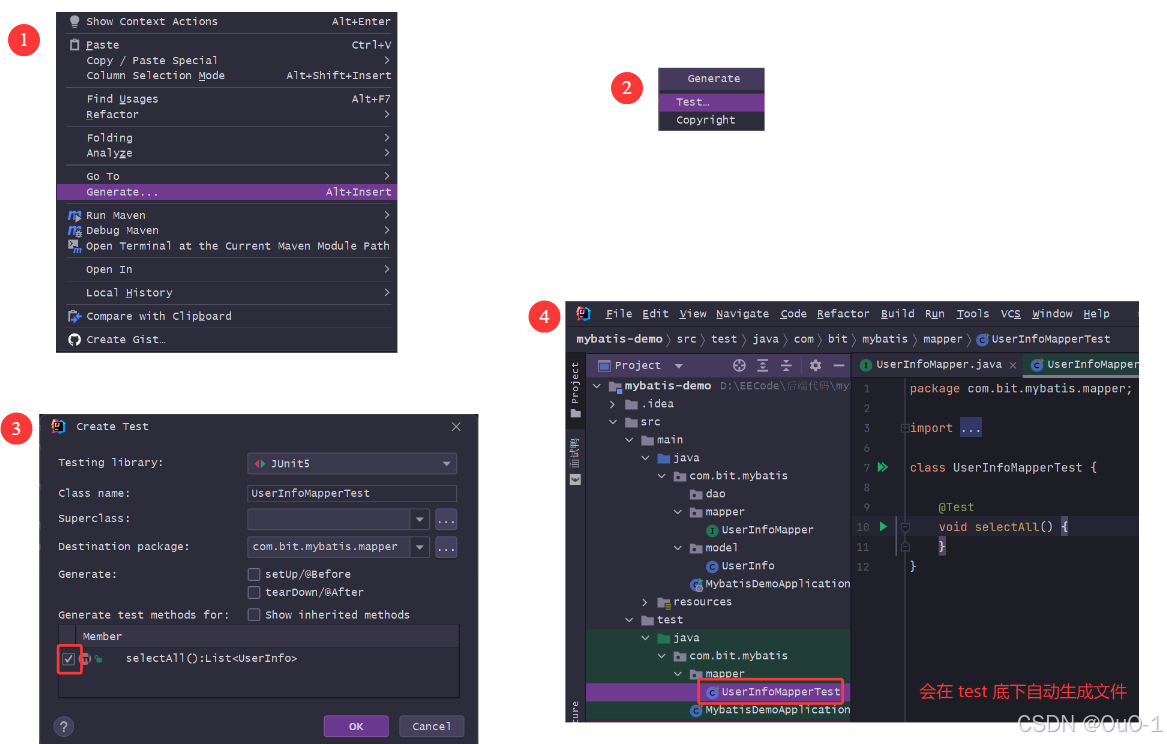Viewport: 1167px width, 744px height.
Task: Open the Find Usages menu entry
Action: [227, 99]
